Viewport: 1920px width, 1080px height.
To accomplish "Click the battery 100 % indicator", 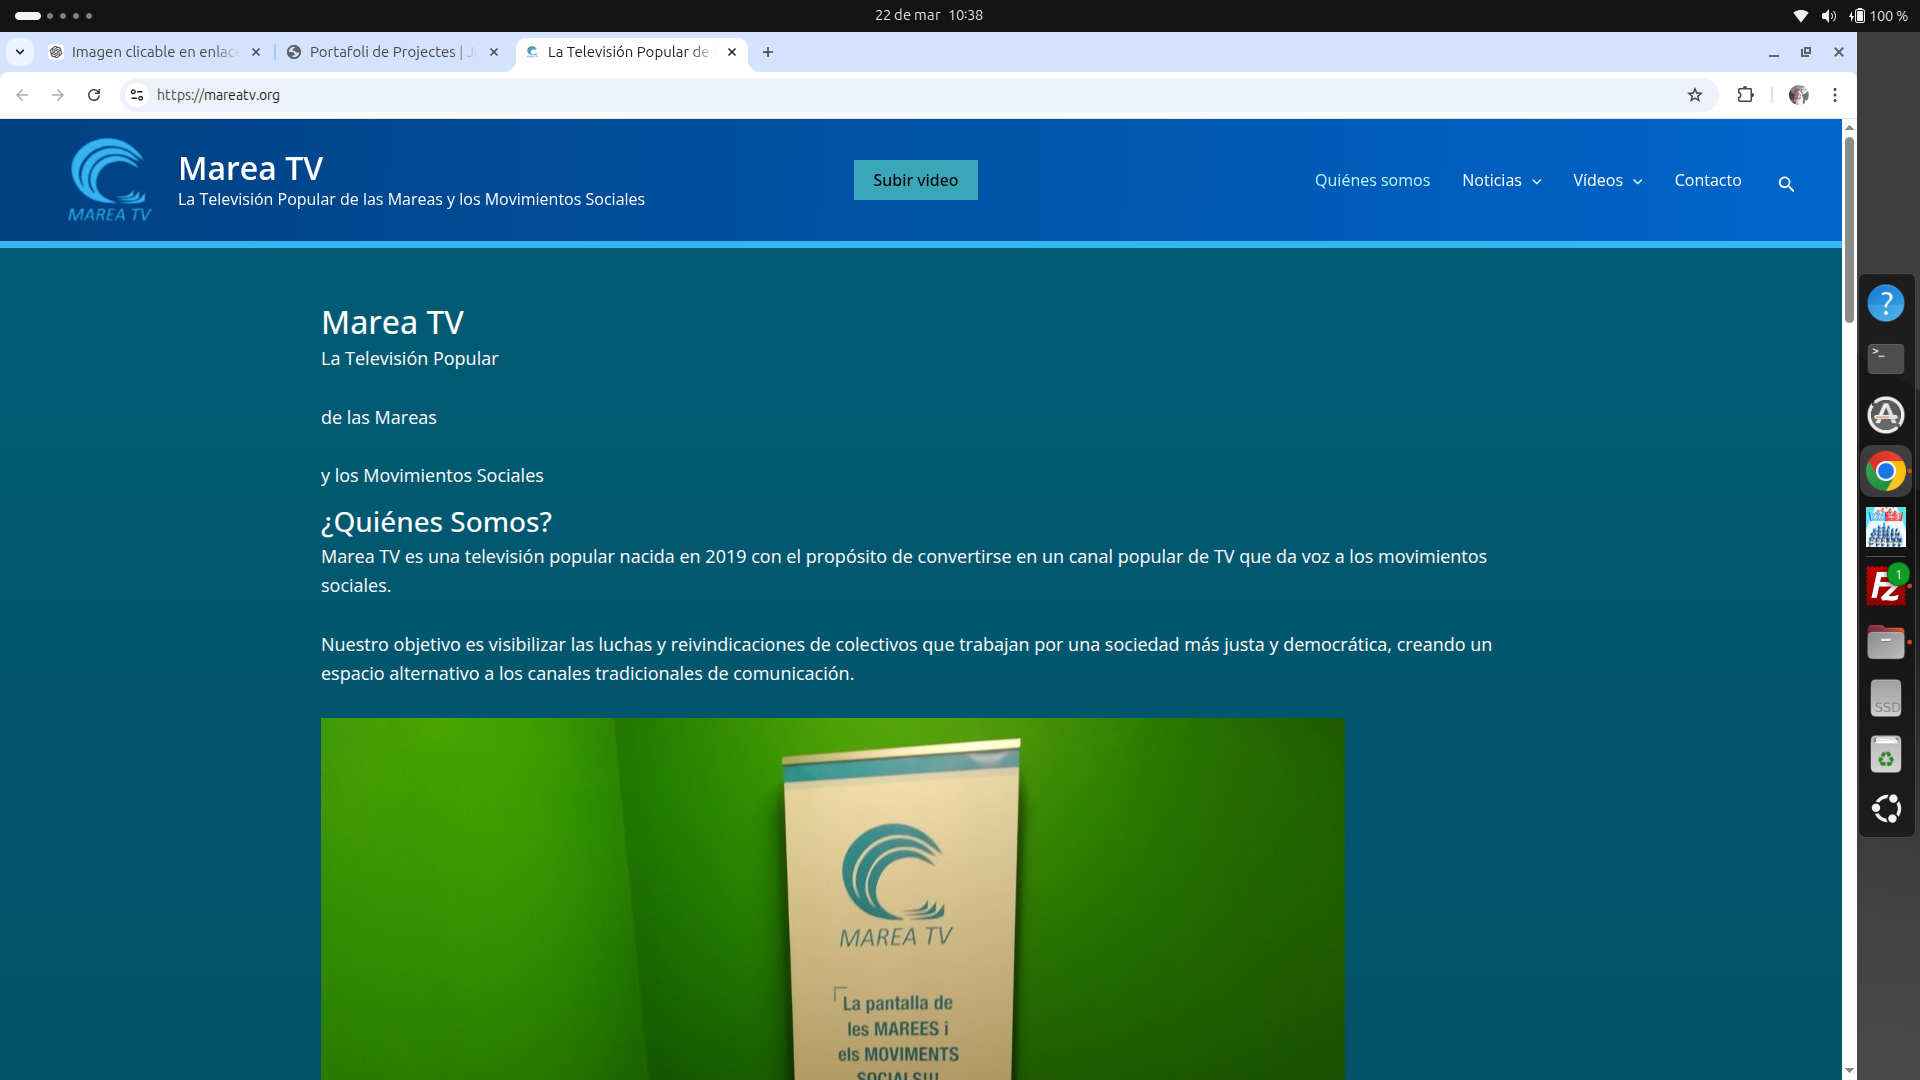I will click(1878, 16).
